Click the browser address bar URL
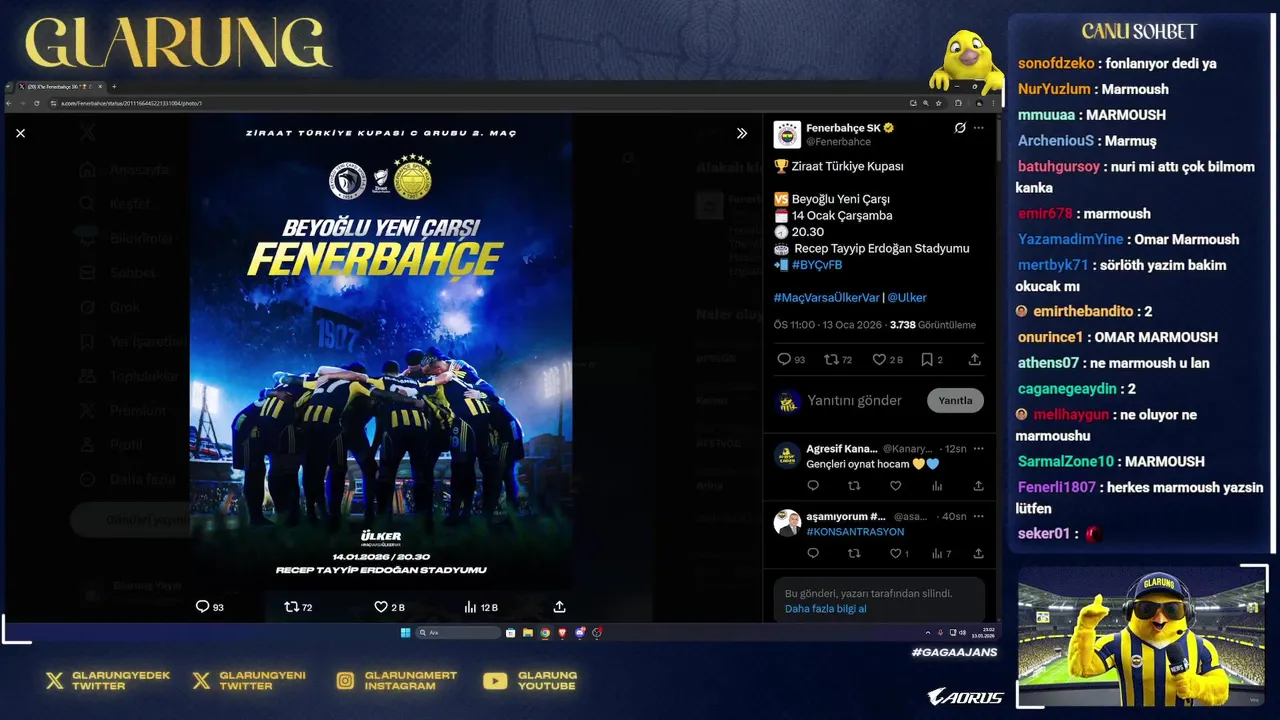Viewport: 1280px width, 720px height. tap(131, 103)
